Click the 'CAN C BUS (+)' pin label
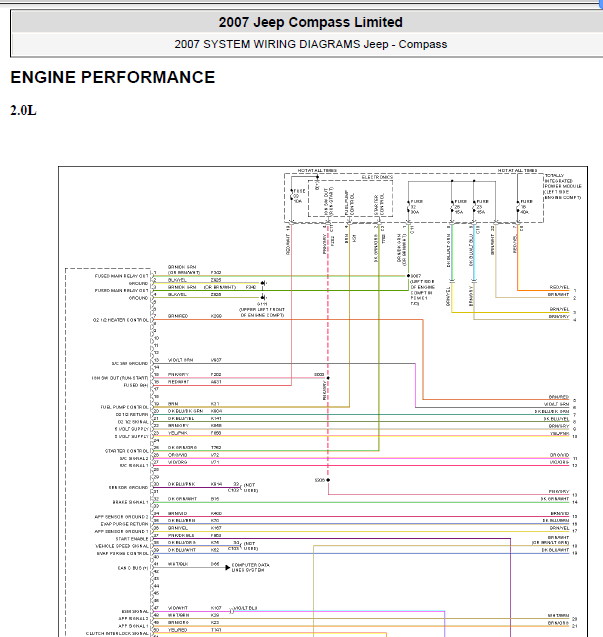Image resolution: width=603 pixels, height=637 pixels. tap(135, 568)
